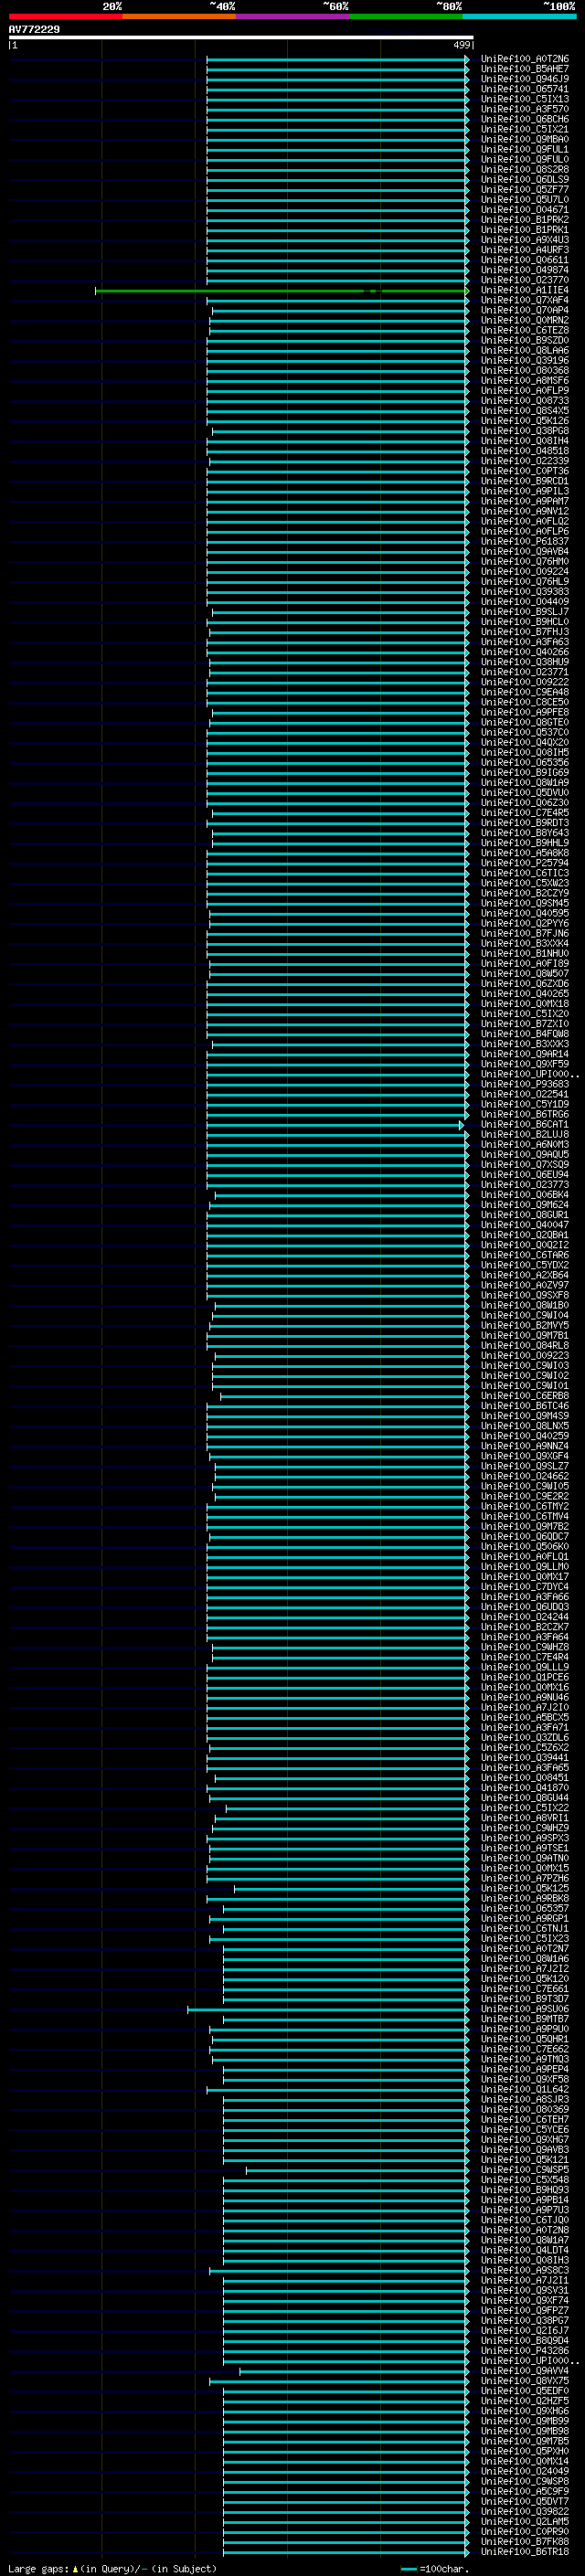Open the UniRef100_B6TRG6 entry
Screen dimensions: 585x2576
pyautogui.click(x=524, y=1114)
